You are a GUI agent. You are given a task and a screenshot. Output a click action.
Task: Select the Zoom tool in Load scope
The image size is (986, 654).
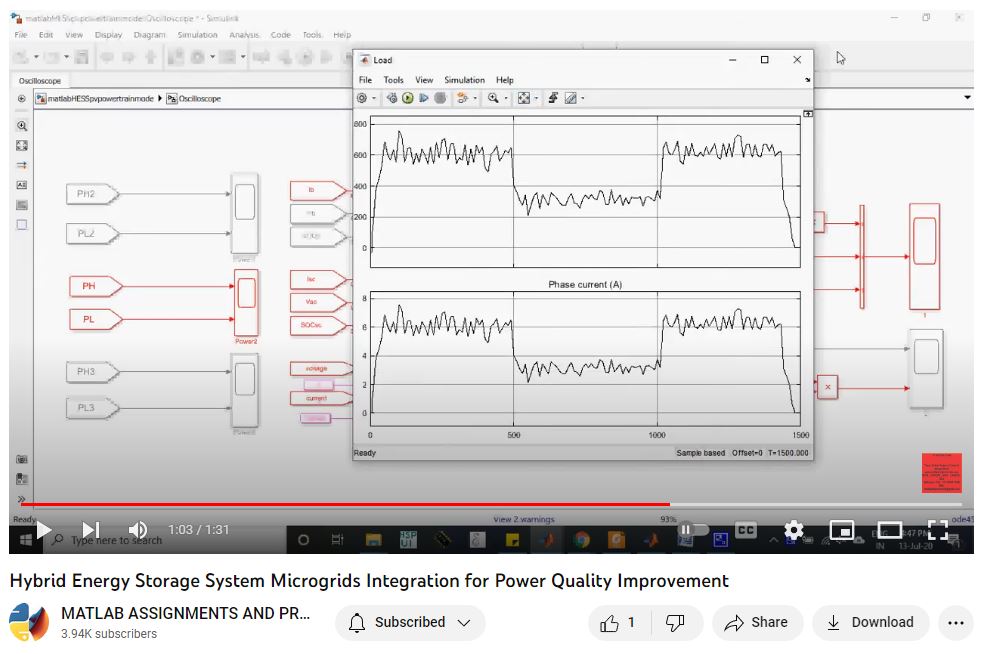[493, 98]
